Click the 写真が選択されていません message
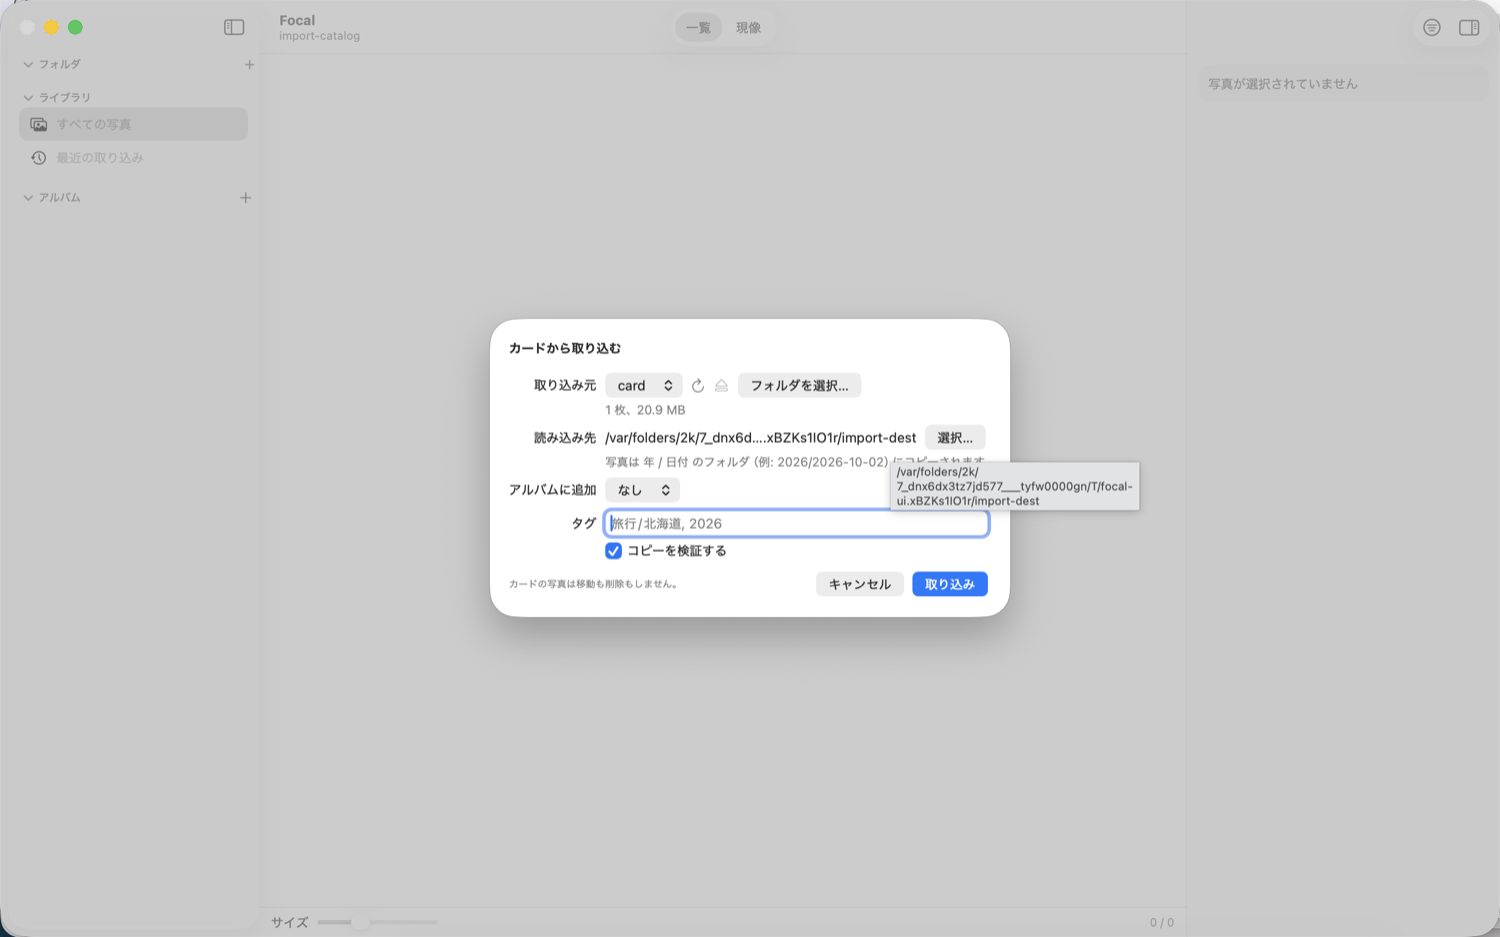Image resolution: width=1500 pixels, height=937 pixels. [x=1283, y=84]
